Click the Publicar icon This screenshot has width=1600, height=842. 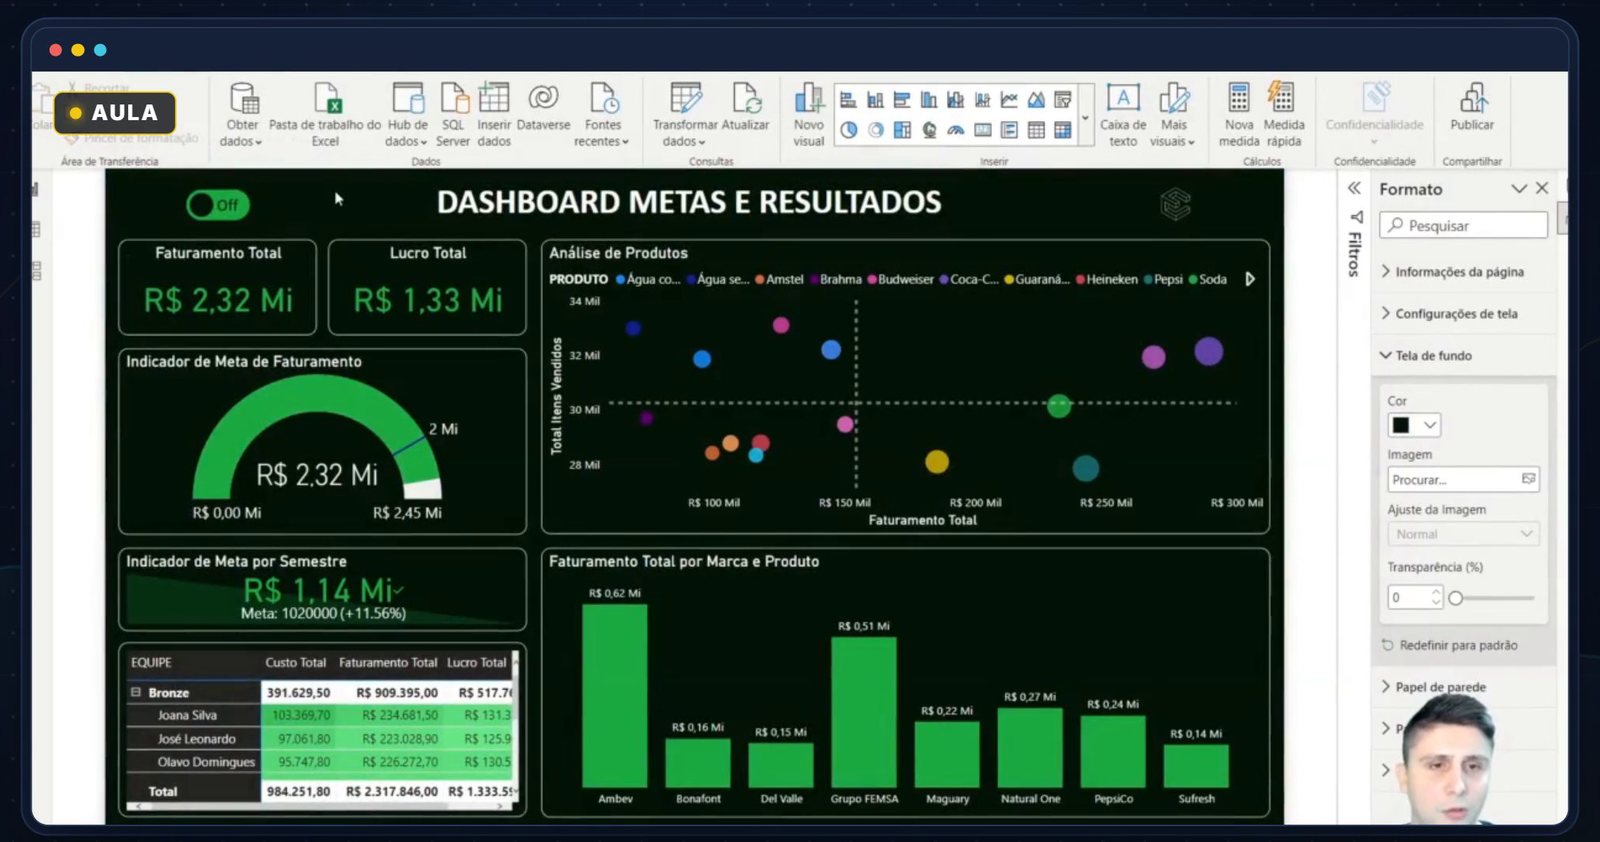click(1472, 98)
